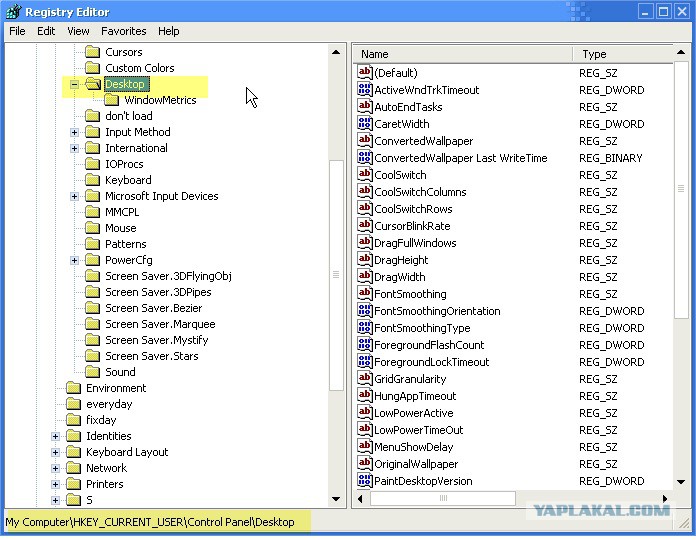
Task: Select the Screen Saver.Marquee key
Action: click(160, 324)
